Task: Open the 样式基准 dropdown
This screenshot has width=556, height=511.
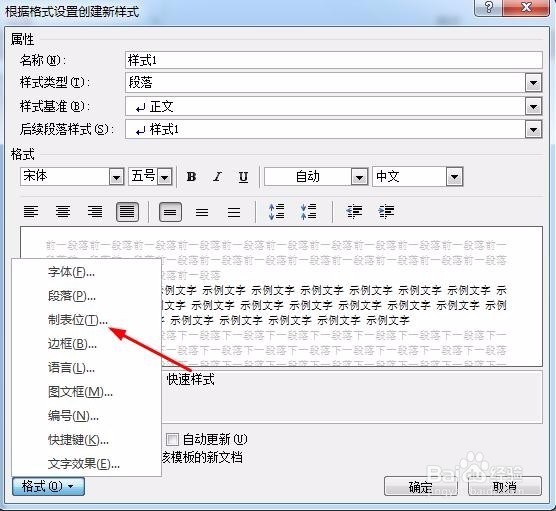Action: click(x=533, y=106)
